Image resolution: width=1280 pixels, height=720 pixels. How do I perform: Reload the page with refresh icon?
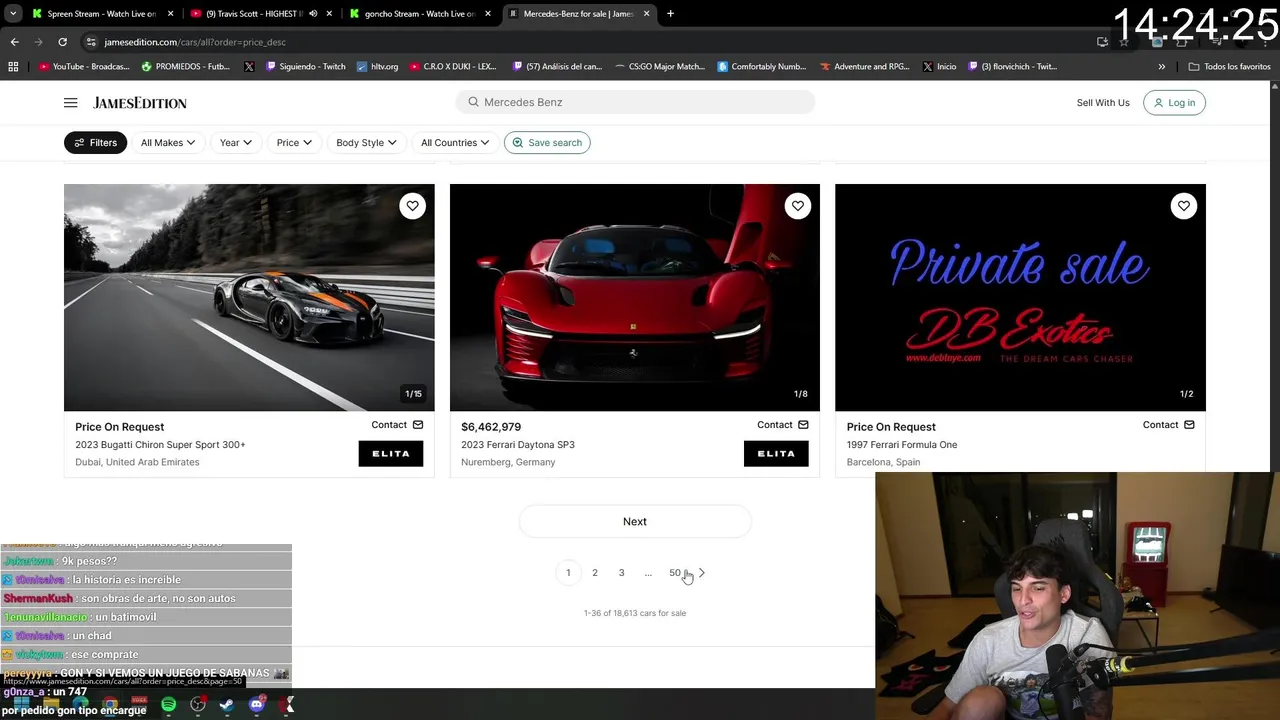point(62,42)
